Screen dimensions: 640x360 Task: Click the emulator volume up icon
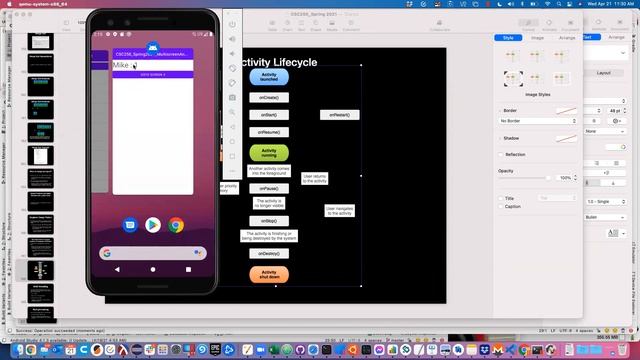click(232, 39)
